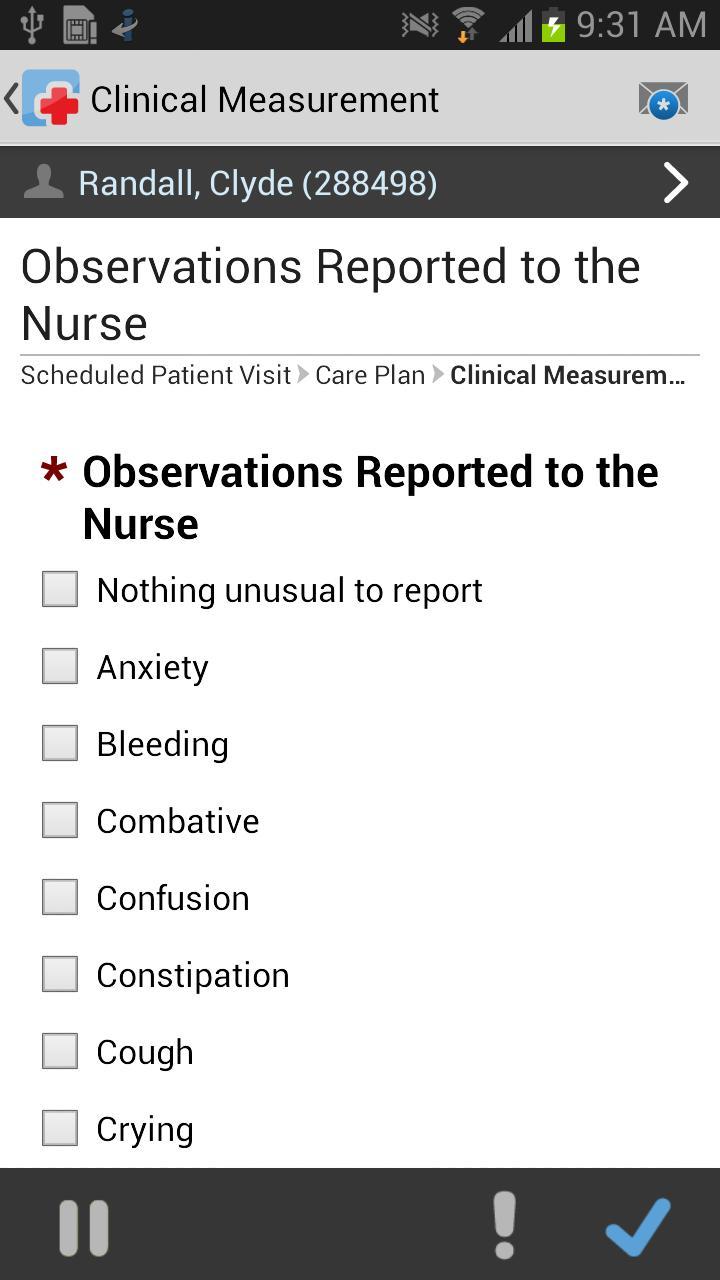Screen dimensions: 720x1280
Task: Tick the Anxiety checkbox
Action: tap(60, 666)
